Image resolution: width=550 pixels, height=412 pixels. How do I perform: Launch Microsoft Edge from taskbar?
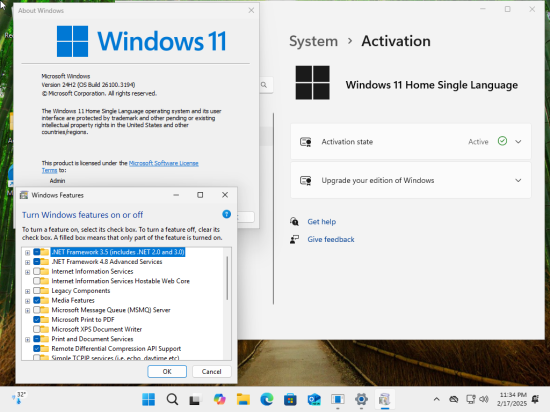(x=267, y=399)
